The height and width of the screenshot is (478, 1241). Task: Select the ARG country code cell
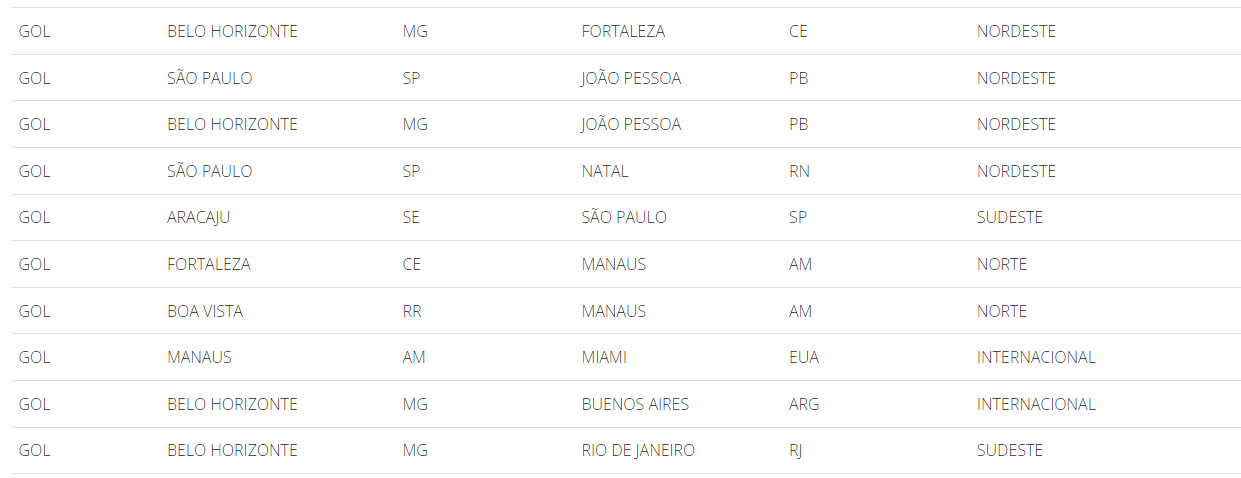click(804, 404)
